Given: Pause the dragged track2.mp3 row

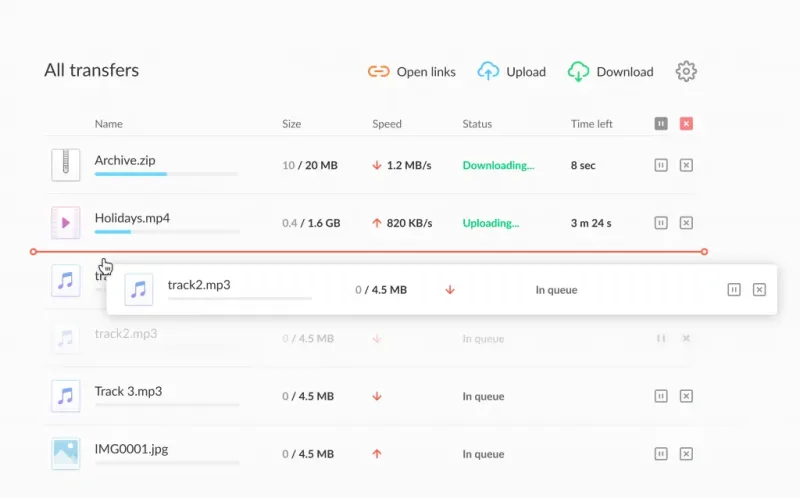Looking at the screenshot, I should pos(734,290).
